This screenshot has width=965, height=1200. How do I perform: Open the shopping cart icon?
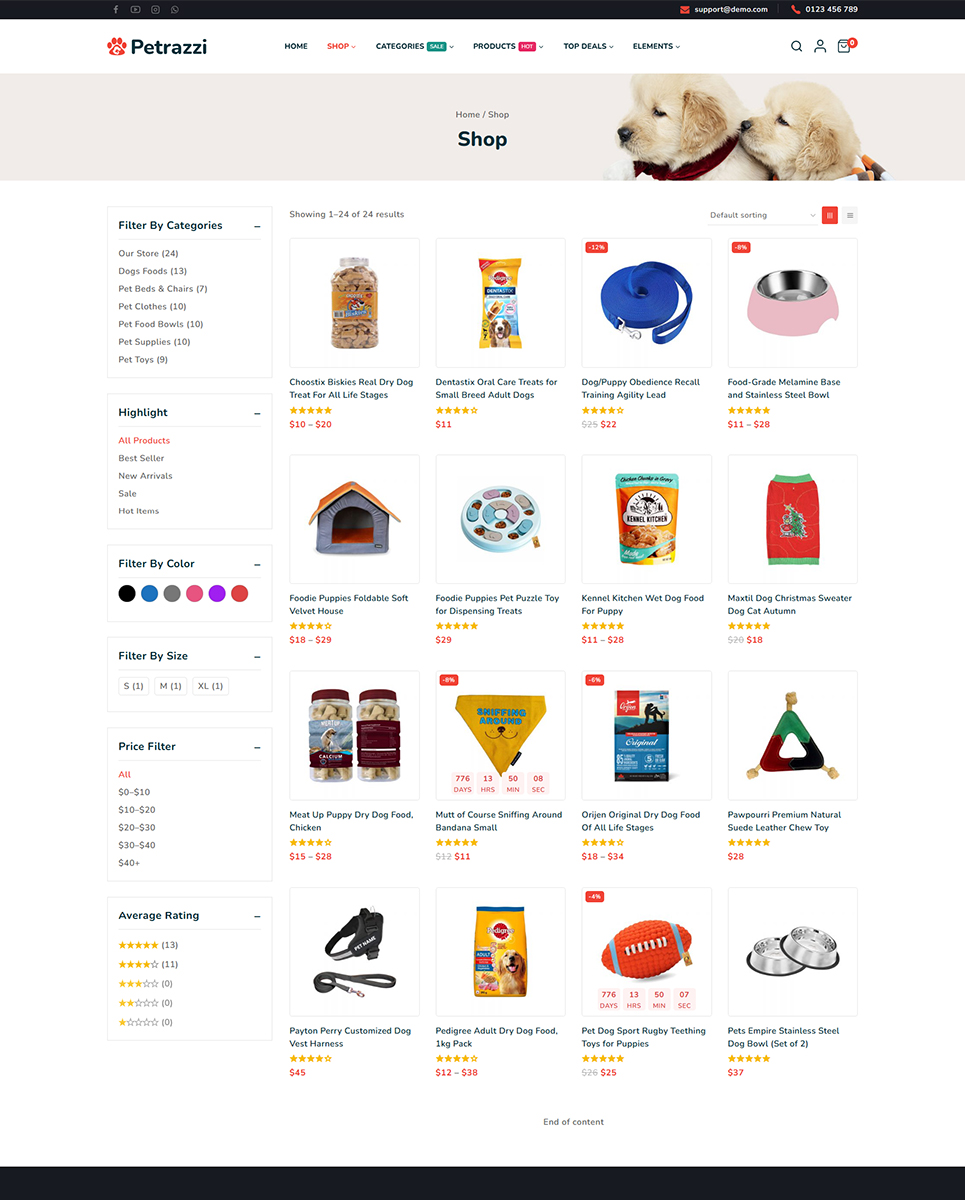845,46
